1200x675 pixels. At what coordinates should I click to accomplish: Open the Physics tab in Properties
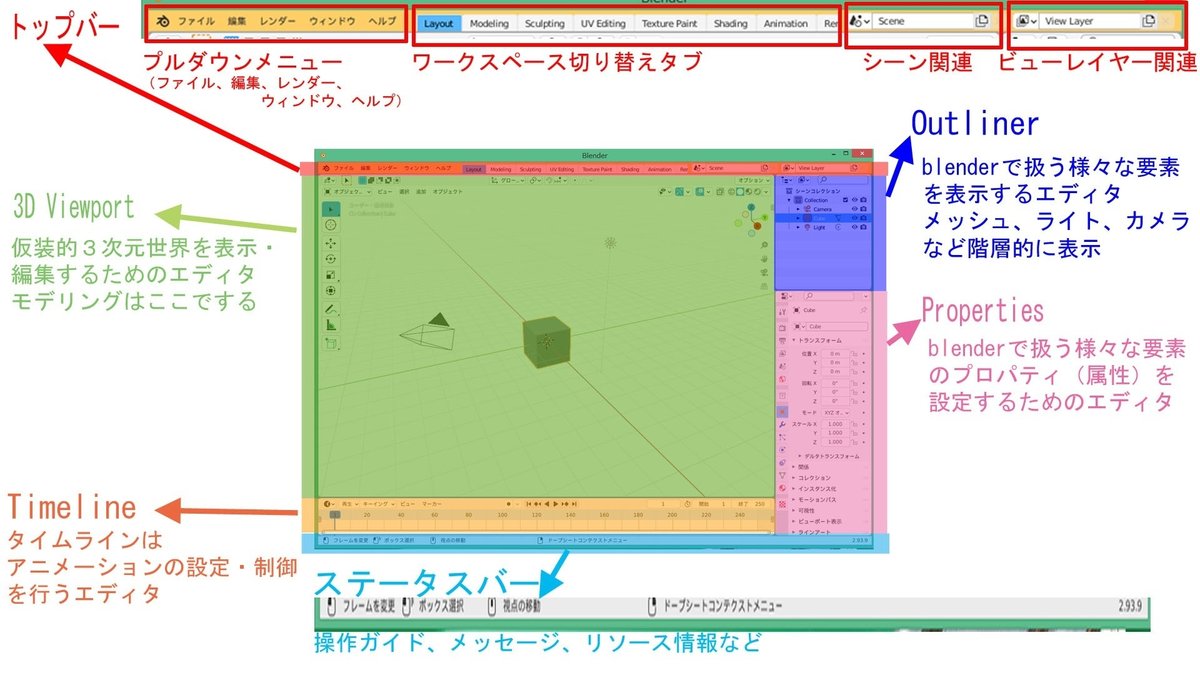782,450
